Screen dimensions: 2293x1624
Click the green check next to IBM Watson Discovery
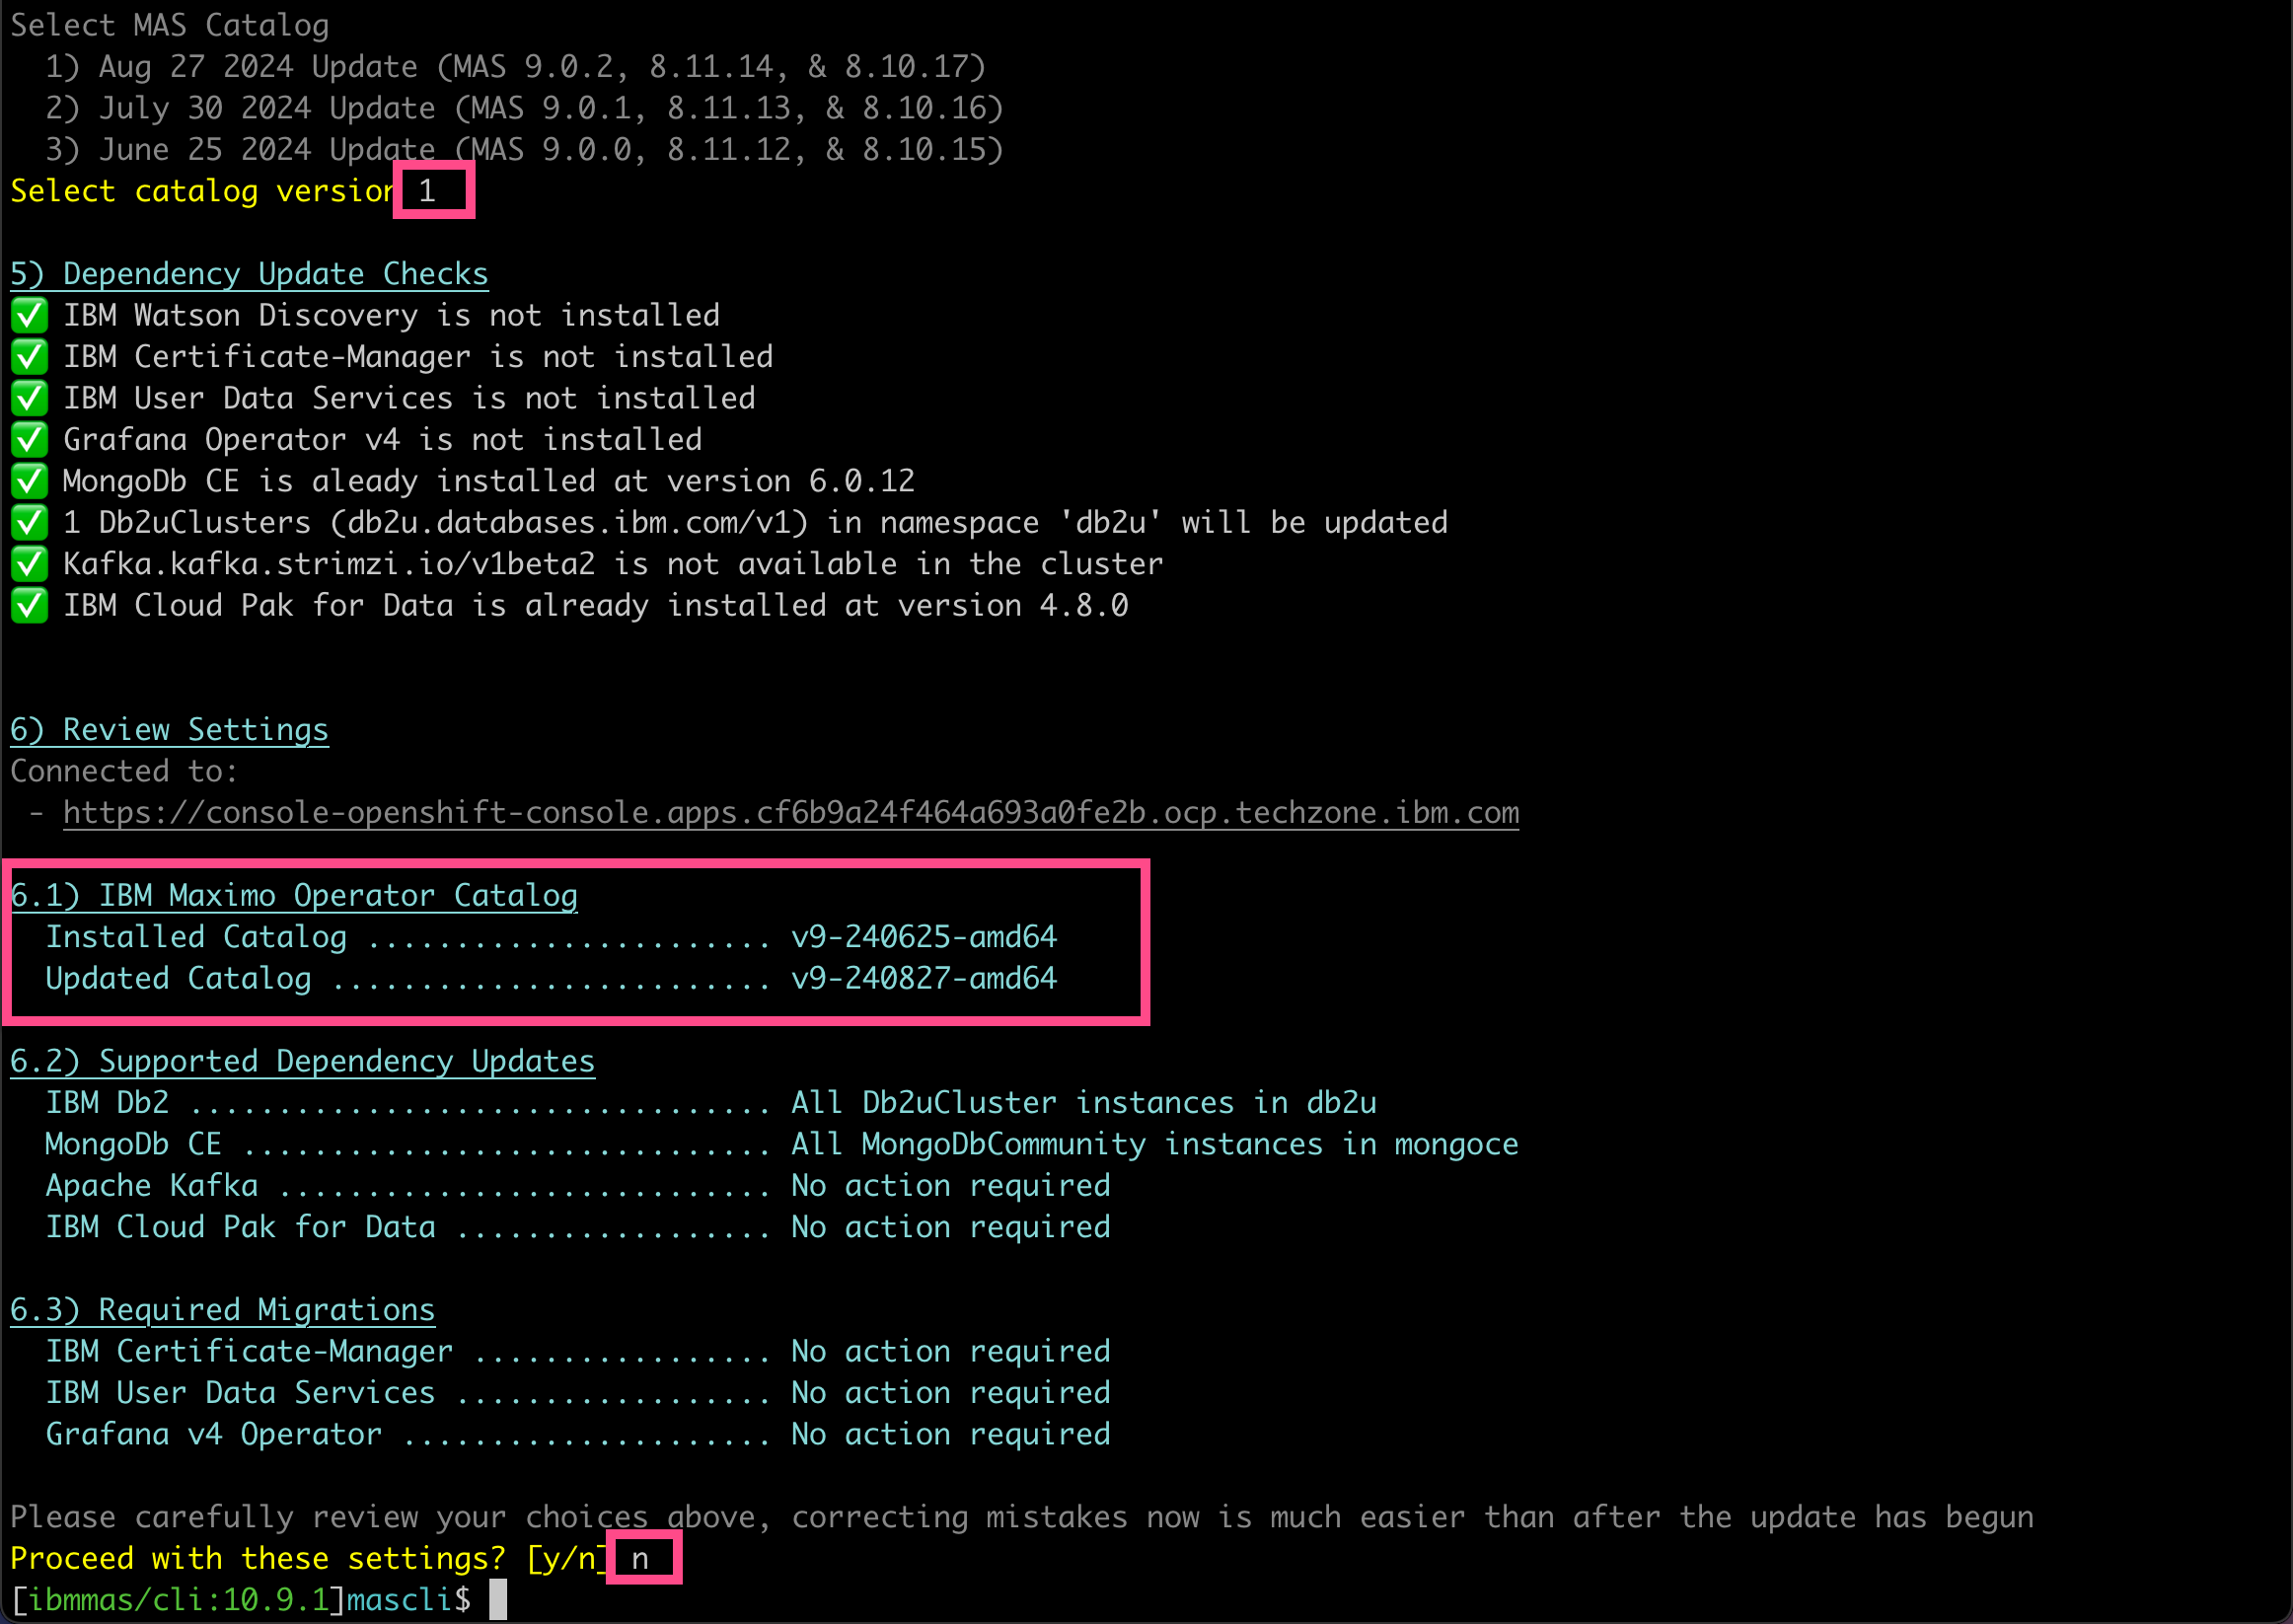coord(29,316)
